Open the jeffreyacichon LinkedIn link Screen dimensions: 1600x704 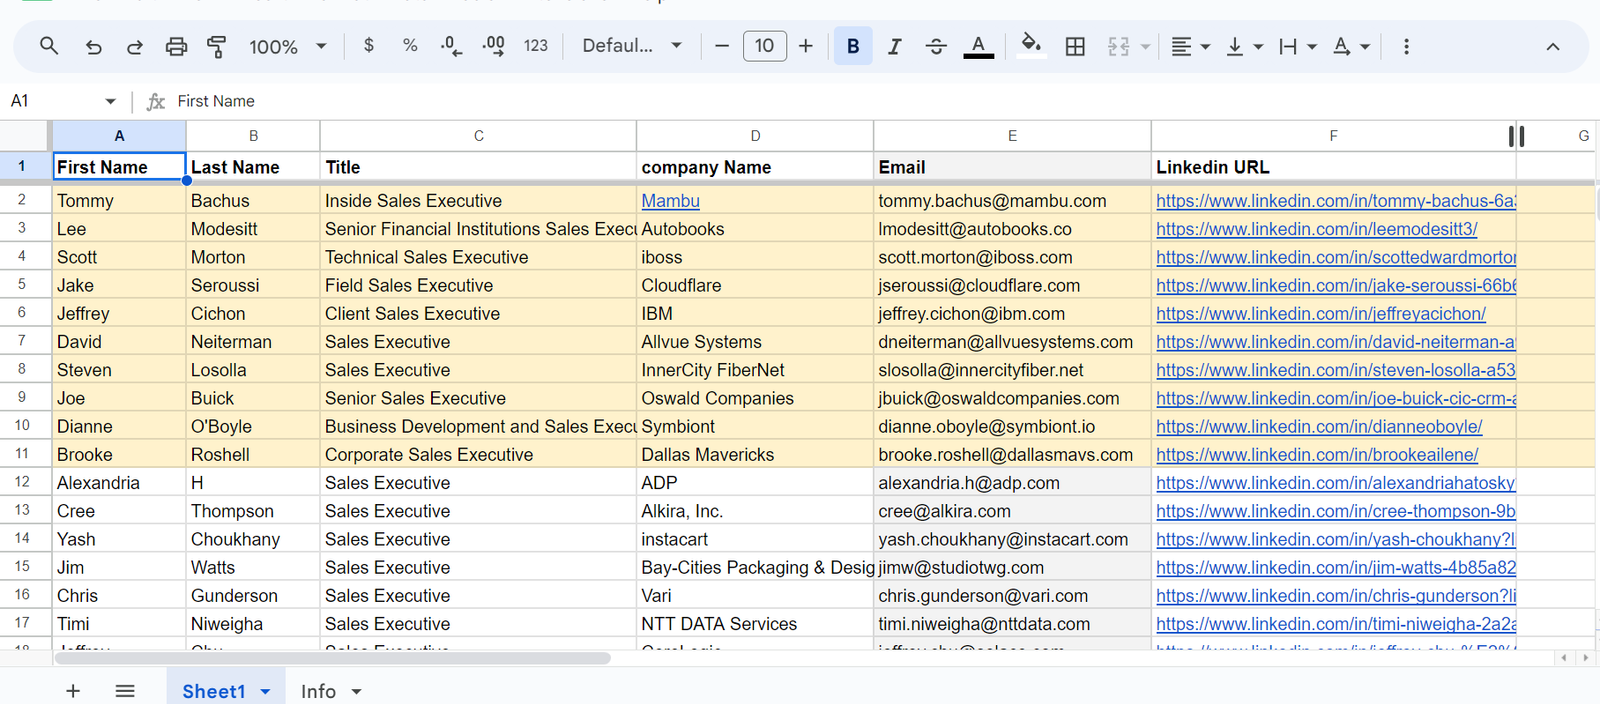(x=1320, y=314)
